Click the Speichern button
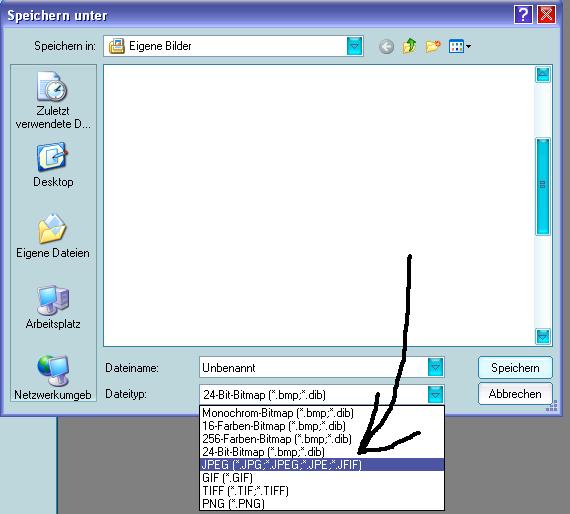570x514 pixels. [x=515, y=368]
